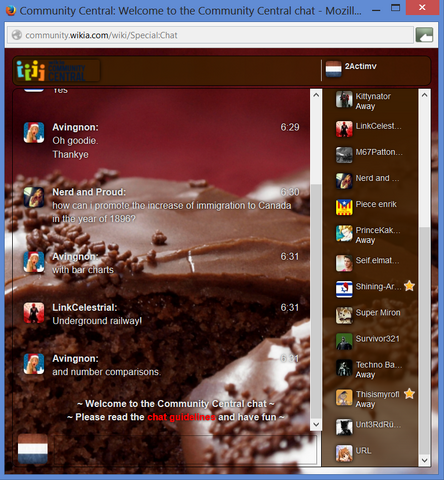
Task: Click the Firefox icon in title bar
Action: pos(11,10)
